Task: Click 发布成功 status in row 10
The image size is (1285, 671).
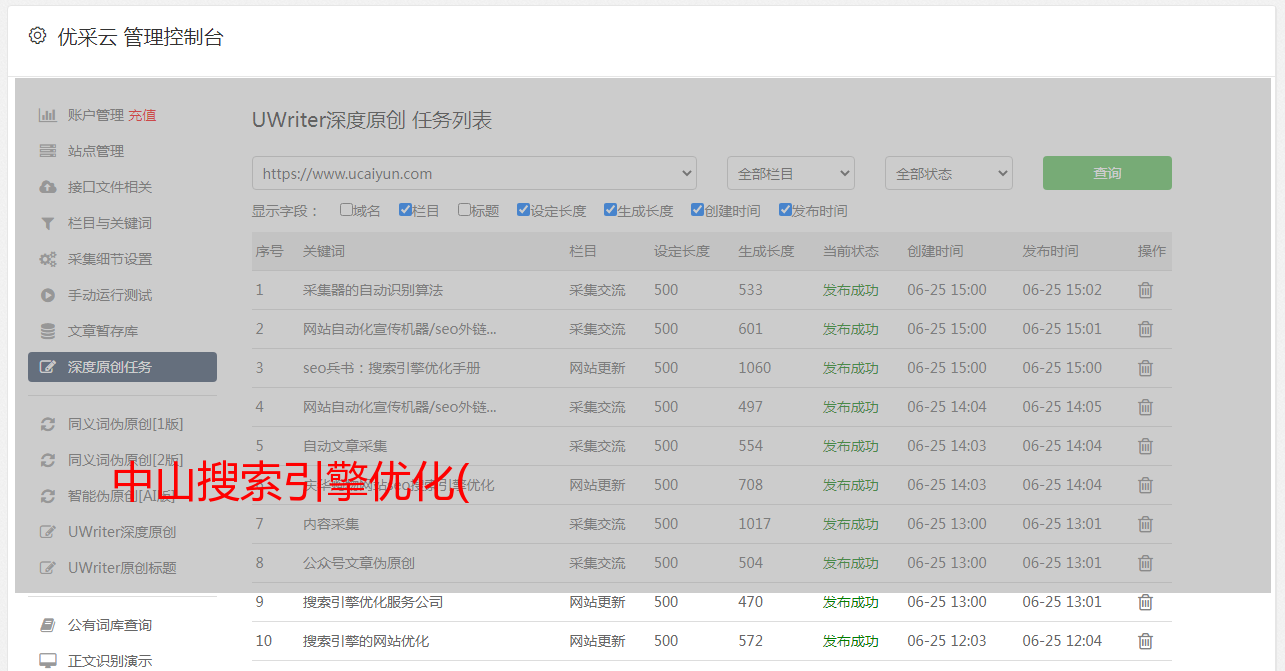Action: coord(851,641)
